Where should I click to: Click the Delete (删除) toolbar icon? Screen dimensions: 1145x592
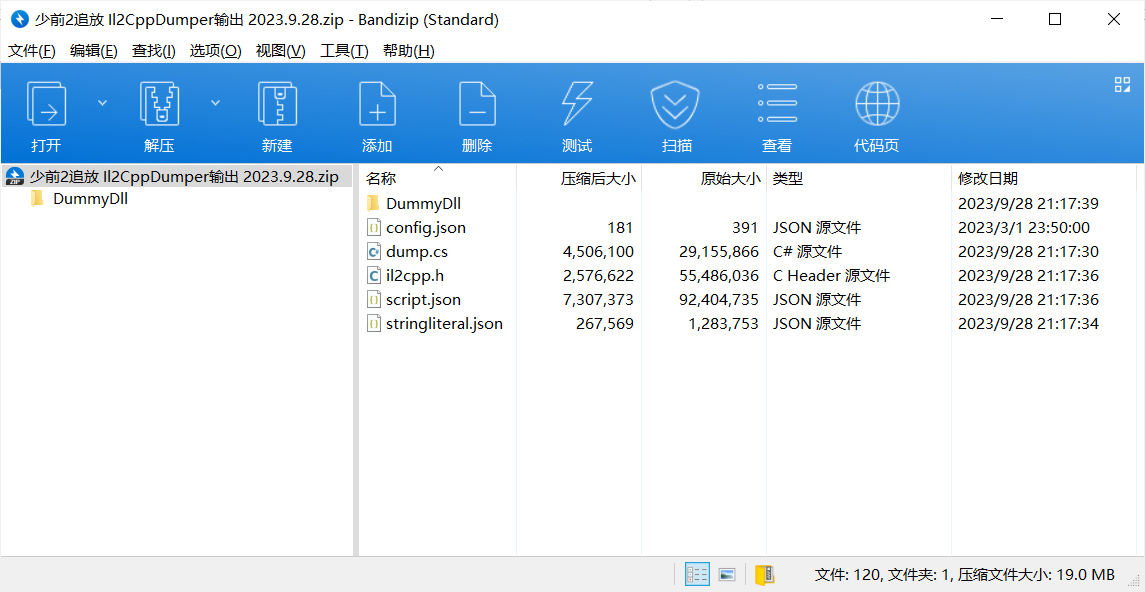point(477,104)
